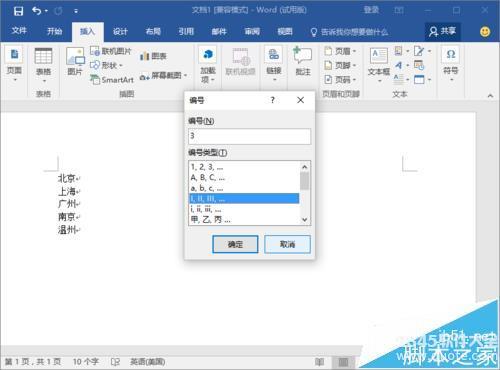
Task: Click the Tell Me search box
Action: tap(349, 32)
